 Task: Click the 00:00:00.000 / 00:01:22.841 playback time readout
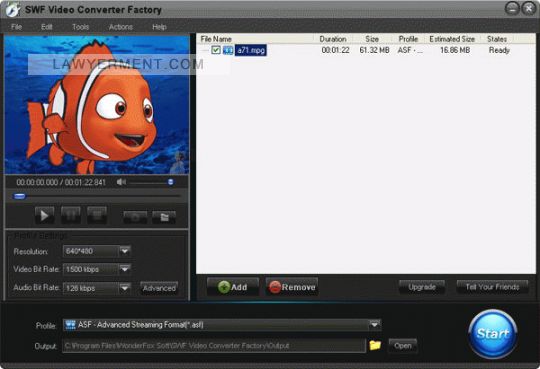click(x=61, y=182)
